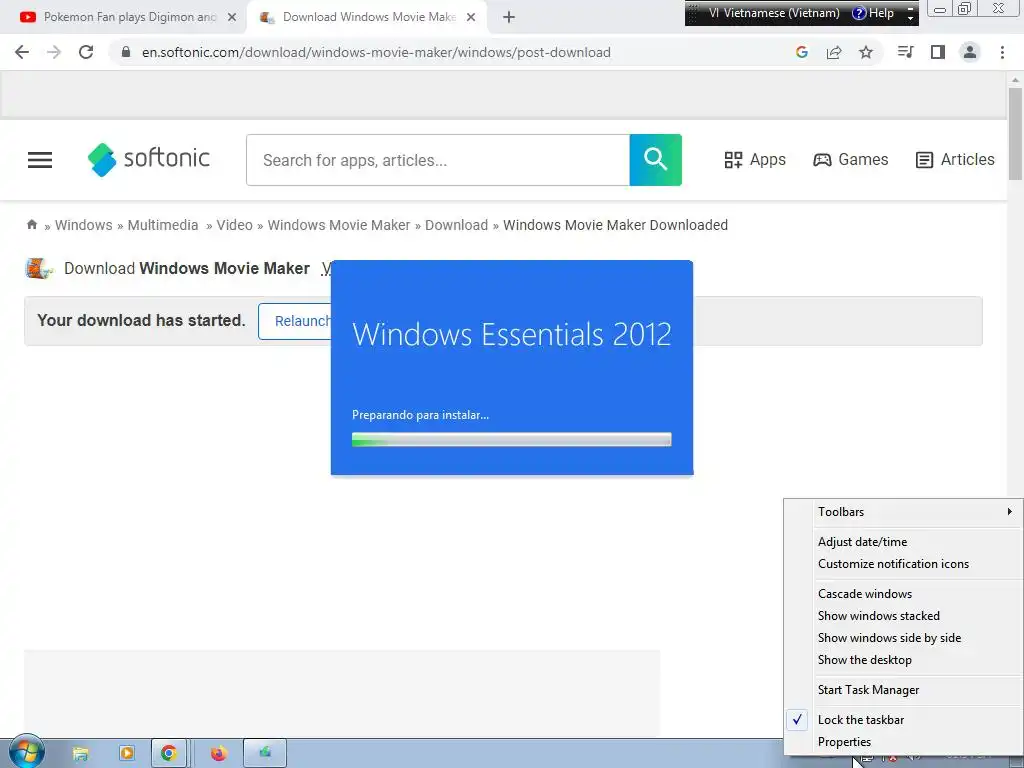This screenshot has height=768, width=1024.
Task: Click the Chrome forward arrow
Action: (54, 52)
